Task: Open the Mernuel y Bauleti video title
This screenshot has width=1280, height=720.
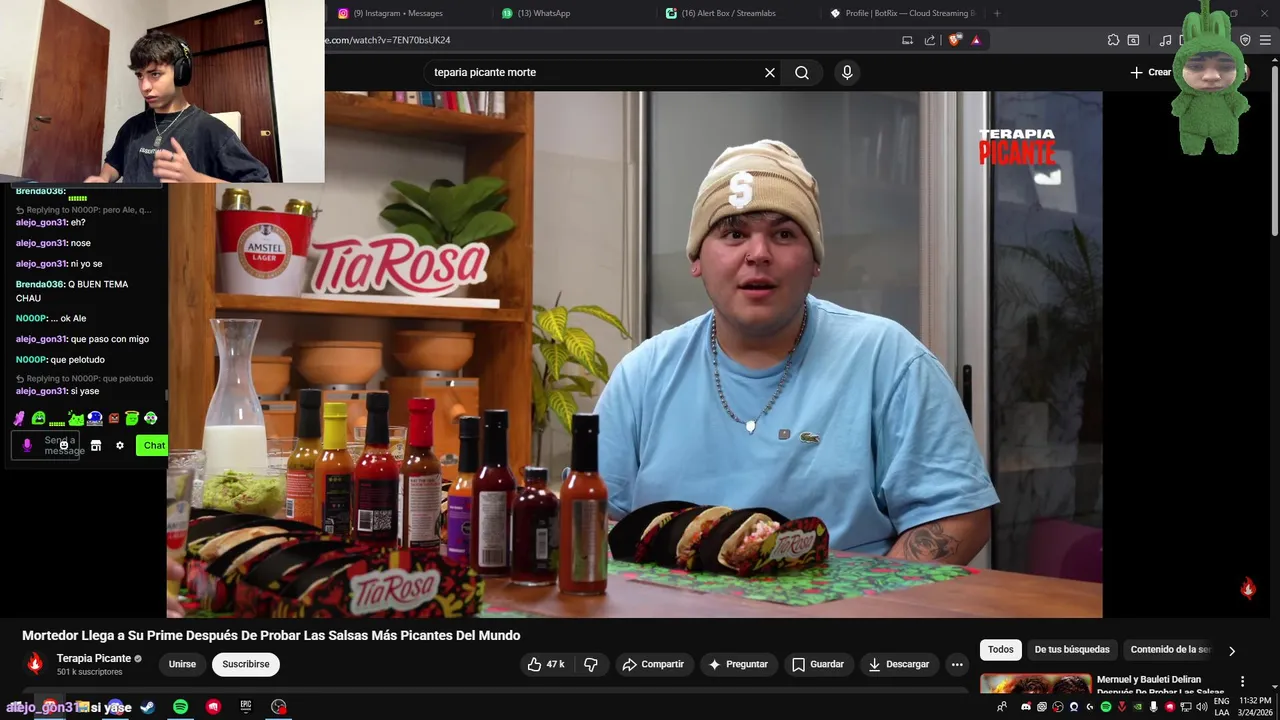Action: 1160,685
